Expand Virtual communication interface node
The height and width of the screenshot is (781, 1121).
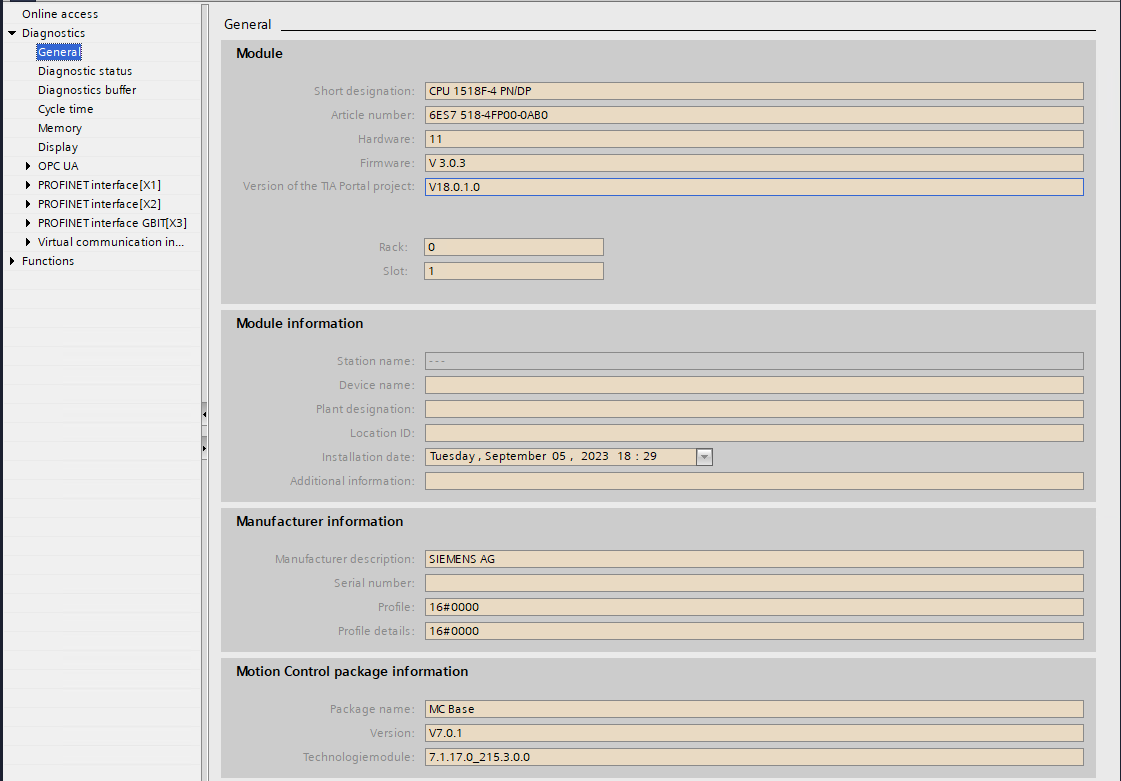(28, 242)
